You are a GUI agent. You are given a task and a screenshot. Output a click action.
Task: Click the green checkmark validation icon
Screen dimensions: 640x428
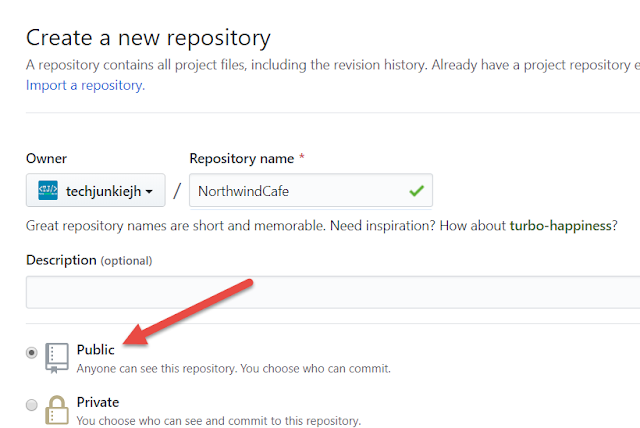pyautogui.click(x=417, y=189)
